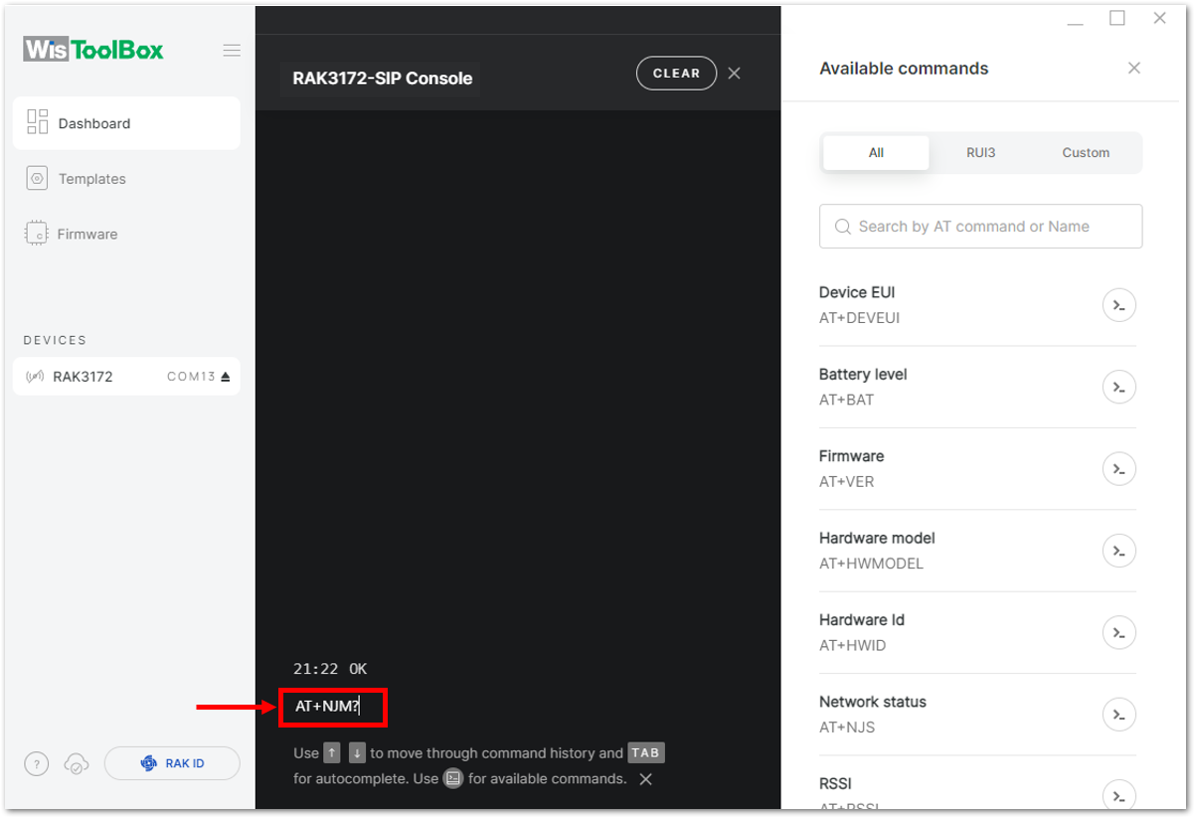This screenshot has width=1195, height=818.
Task: Click the search magnifier icon
Action: click(842, 226)
